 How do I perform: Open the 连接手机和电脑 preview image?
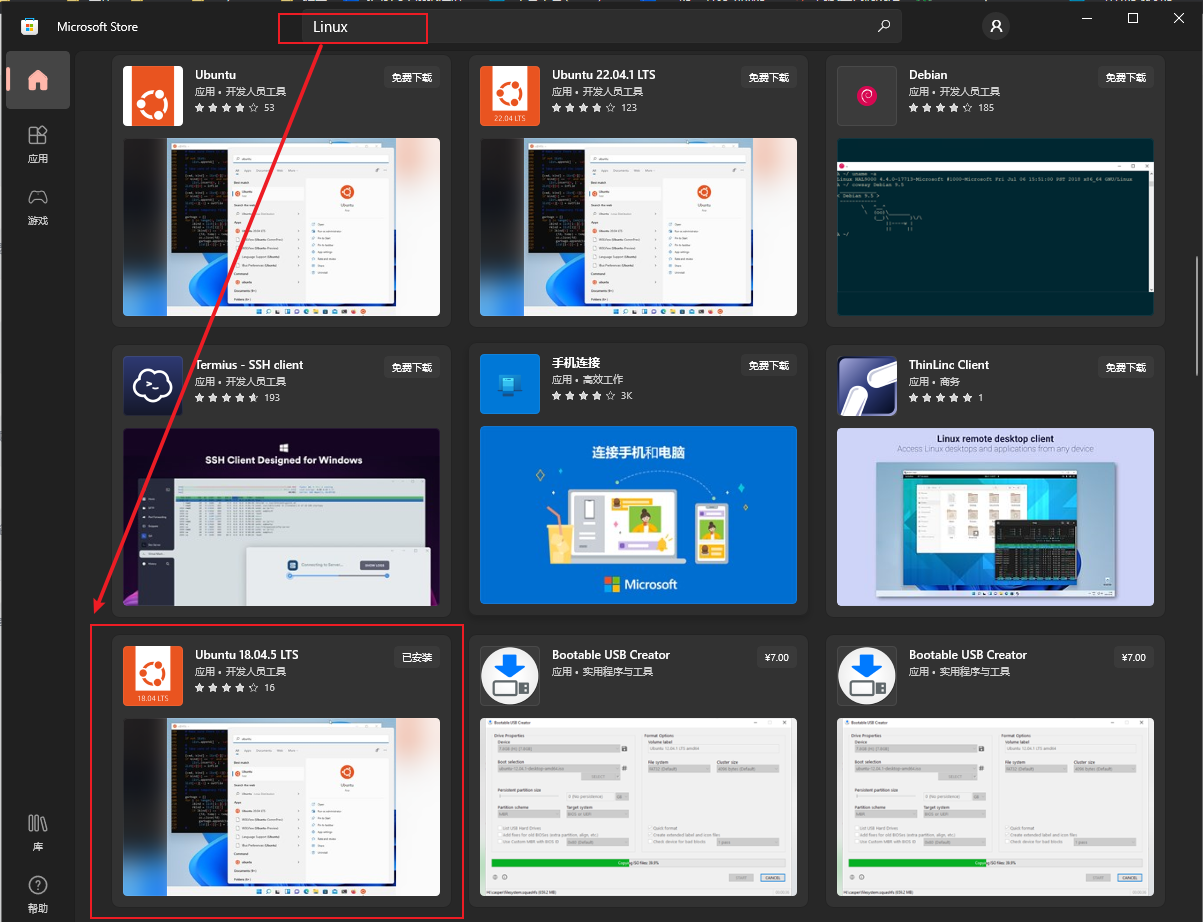point(638,515)
